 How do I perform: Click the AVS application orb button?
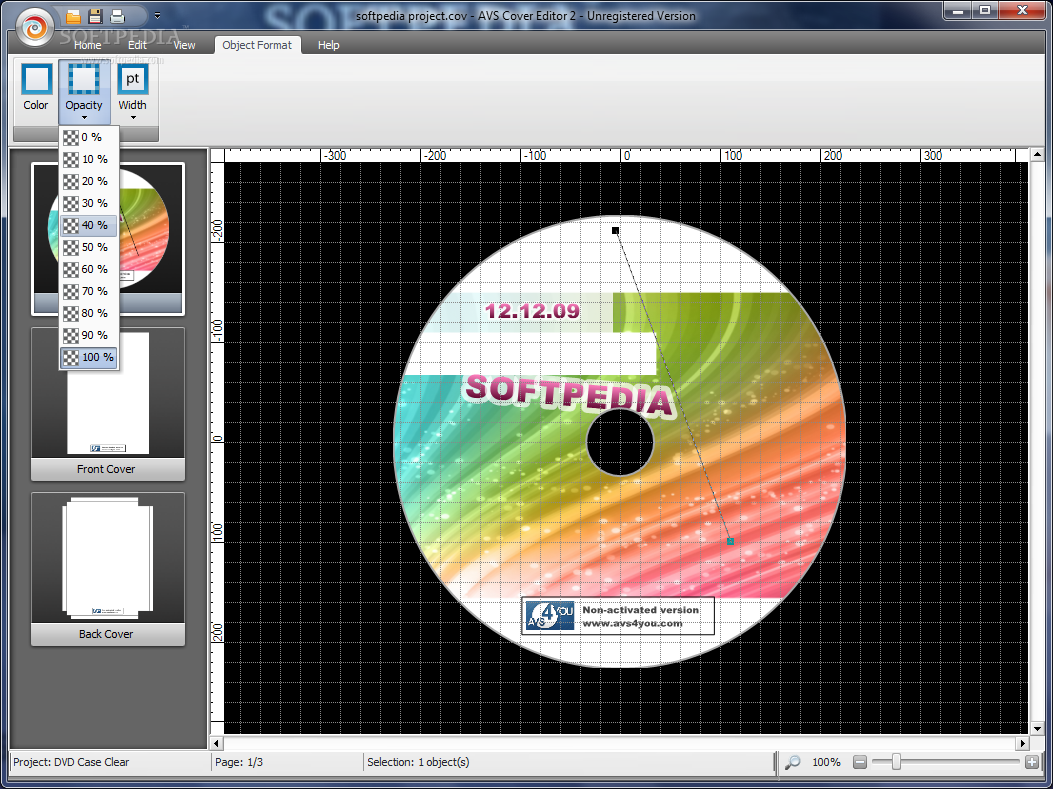[x=35, y=28]
